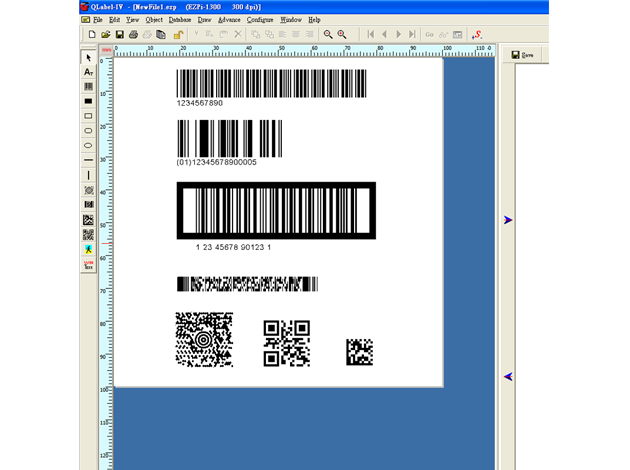
Task: Toggle the lock icon in toolbar
Action: coord(178,34)
